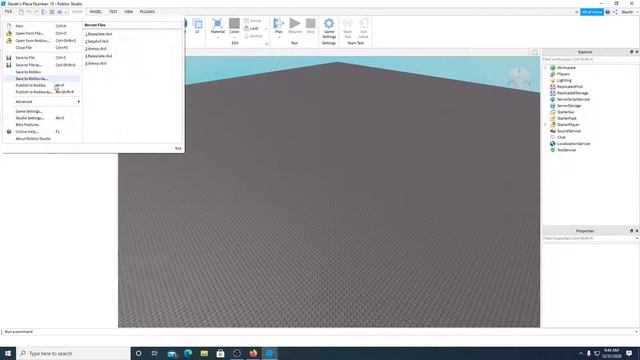Select ReplicatedStorage in Explorer

(572, 93)
